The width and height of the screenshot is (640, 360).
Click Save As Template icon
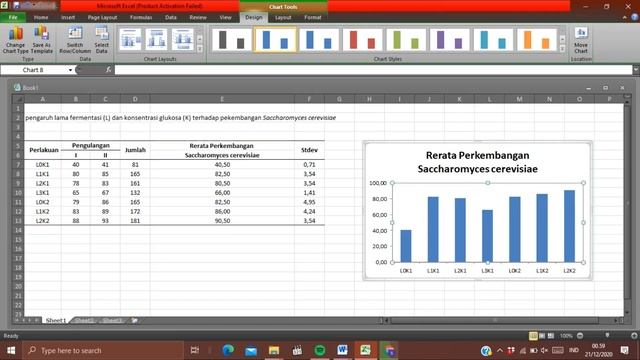42,40
